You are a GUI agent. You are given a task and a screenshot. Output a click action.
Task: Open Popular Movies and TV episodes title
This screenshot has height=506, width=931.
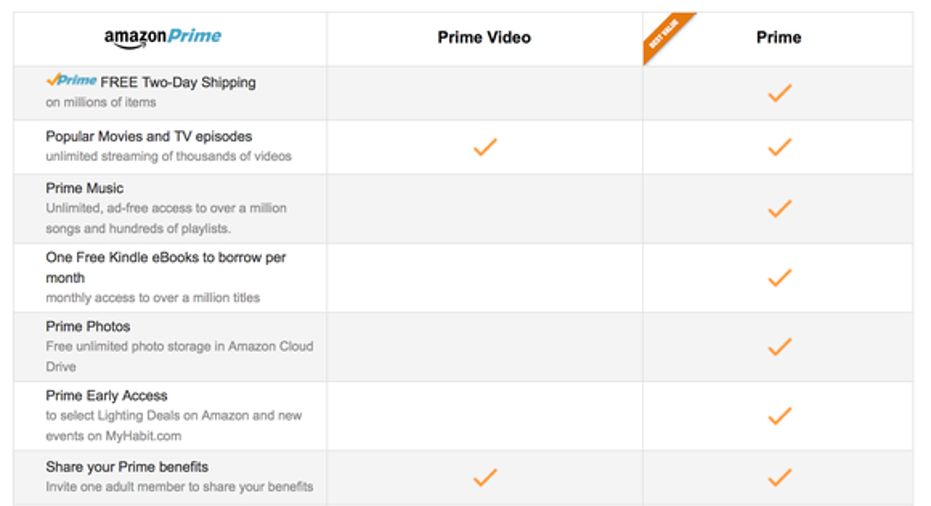149,137
